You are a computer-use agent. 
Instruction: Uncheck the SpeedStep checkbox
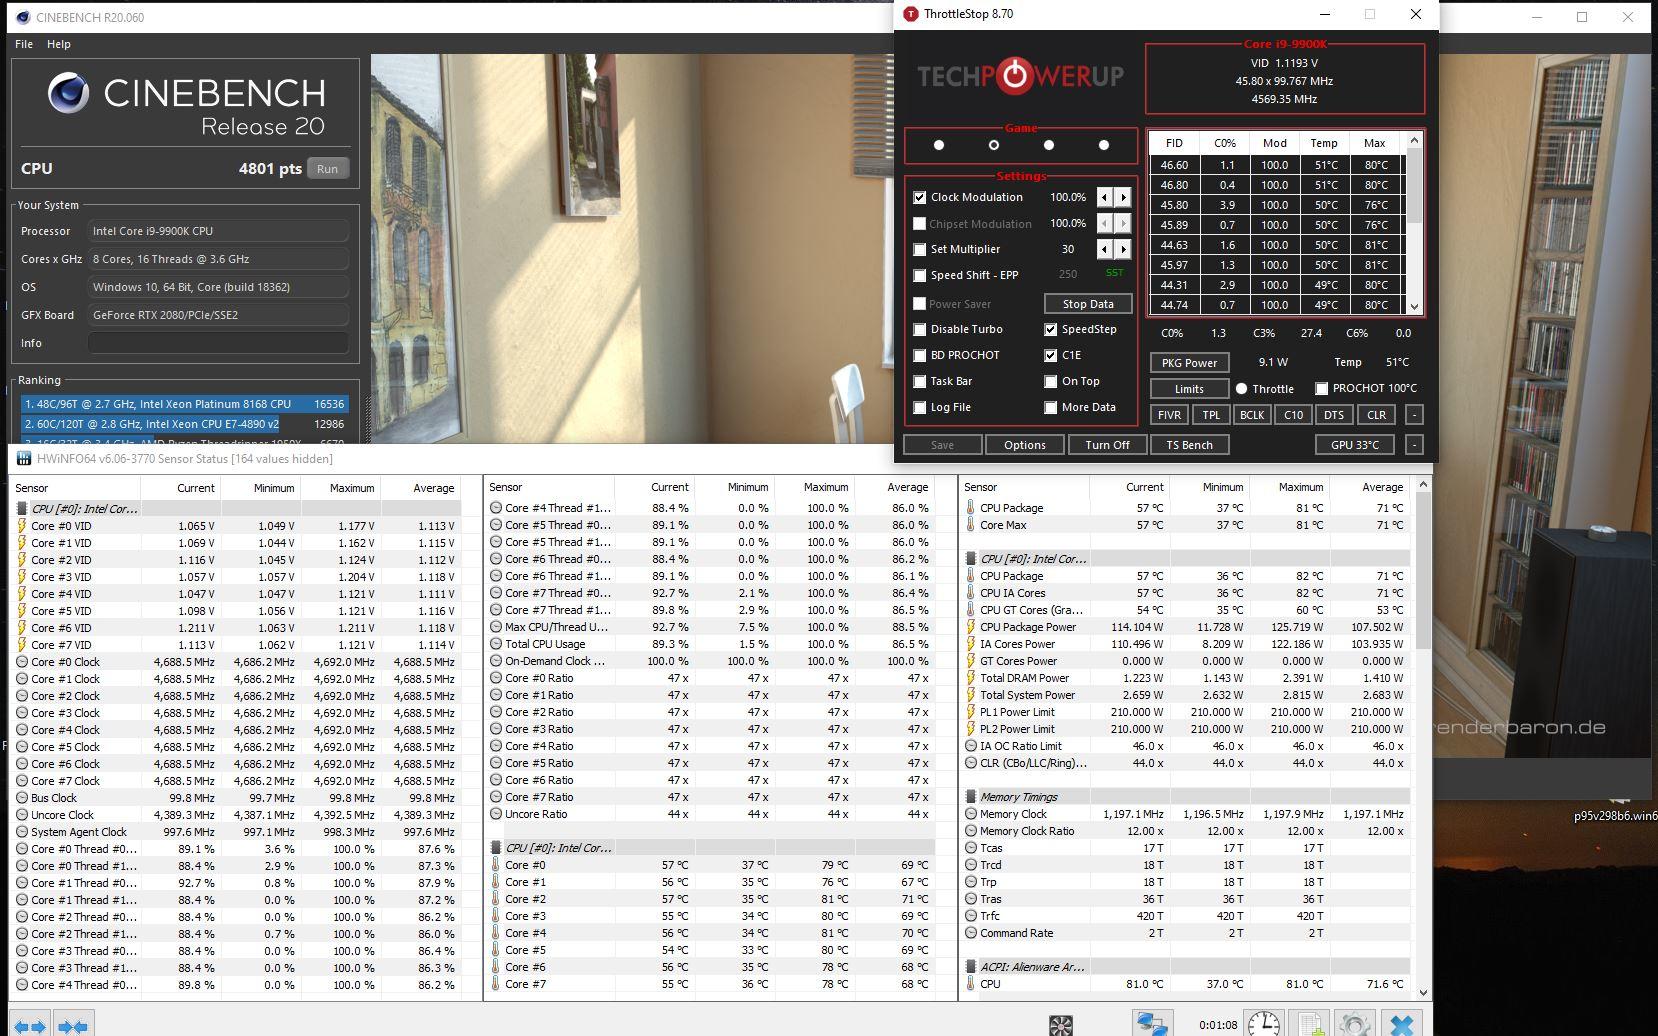coord(1051,329)
